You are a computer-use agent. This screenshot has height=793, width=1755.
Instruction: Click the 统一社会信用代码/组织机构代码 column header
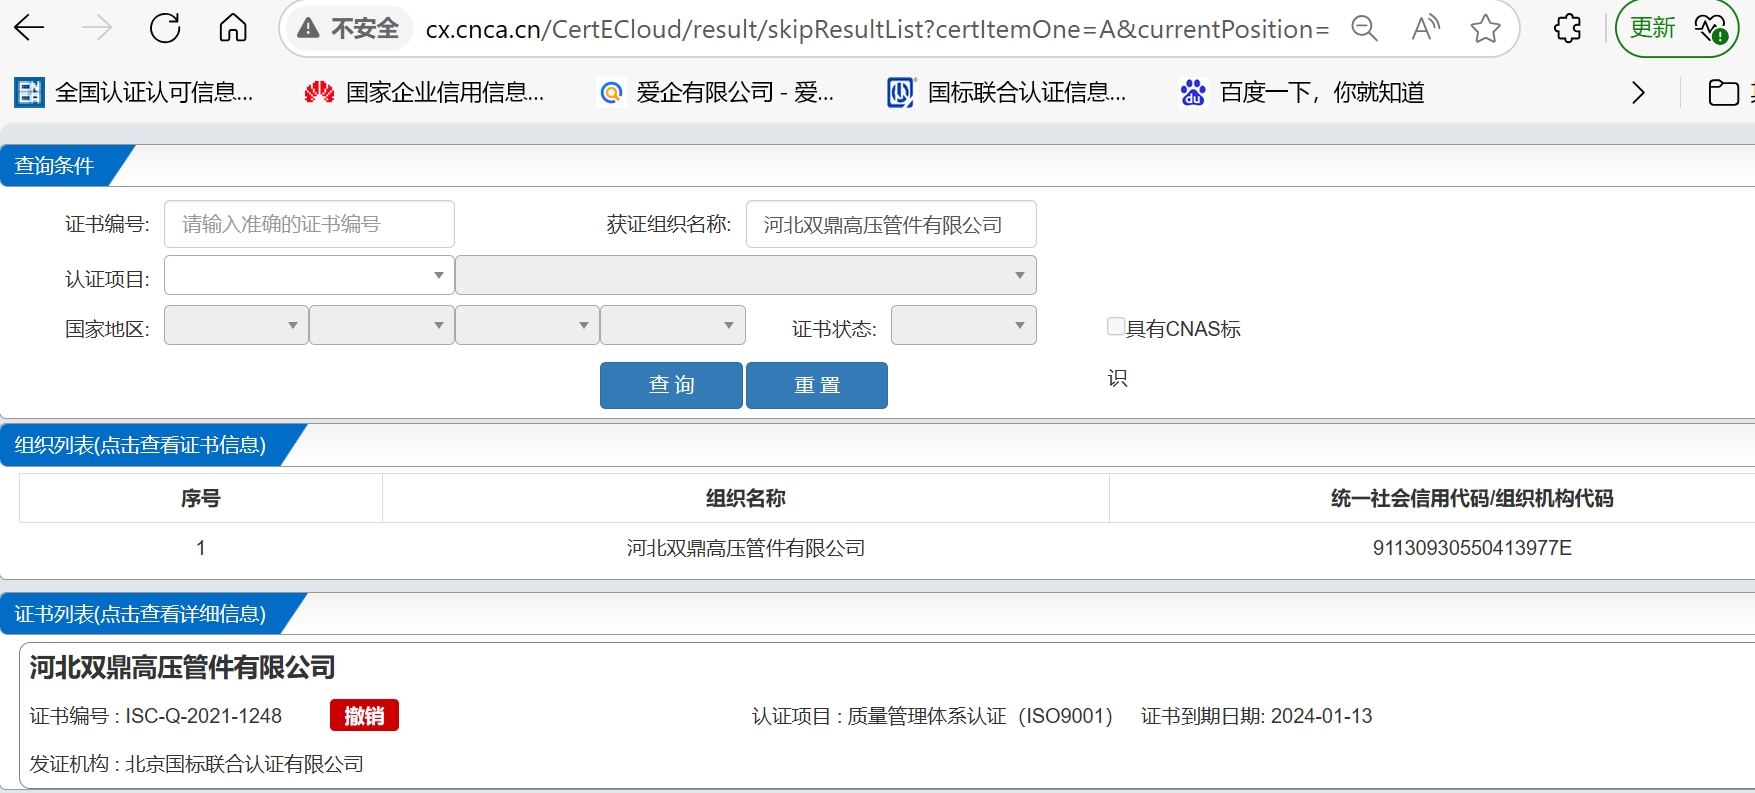pos(1472,498)
